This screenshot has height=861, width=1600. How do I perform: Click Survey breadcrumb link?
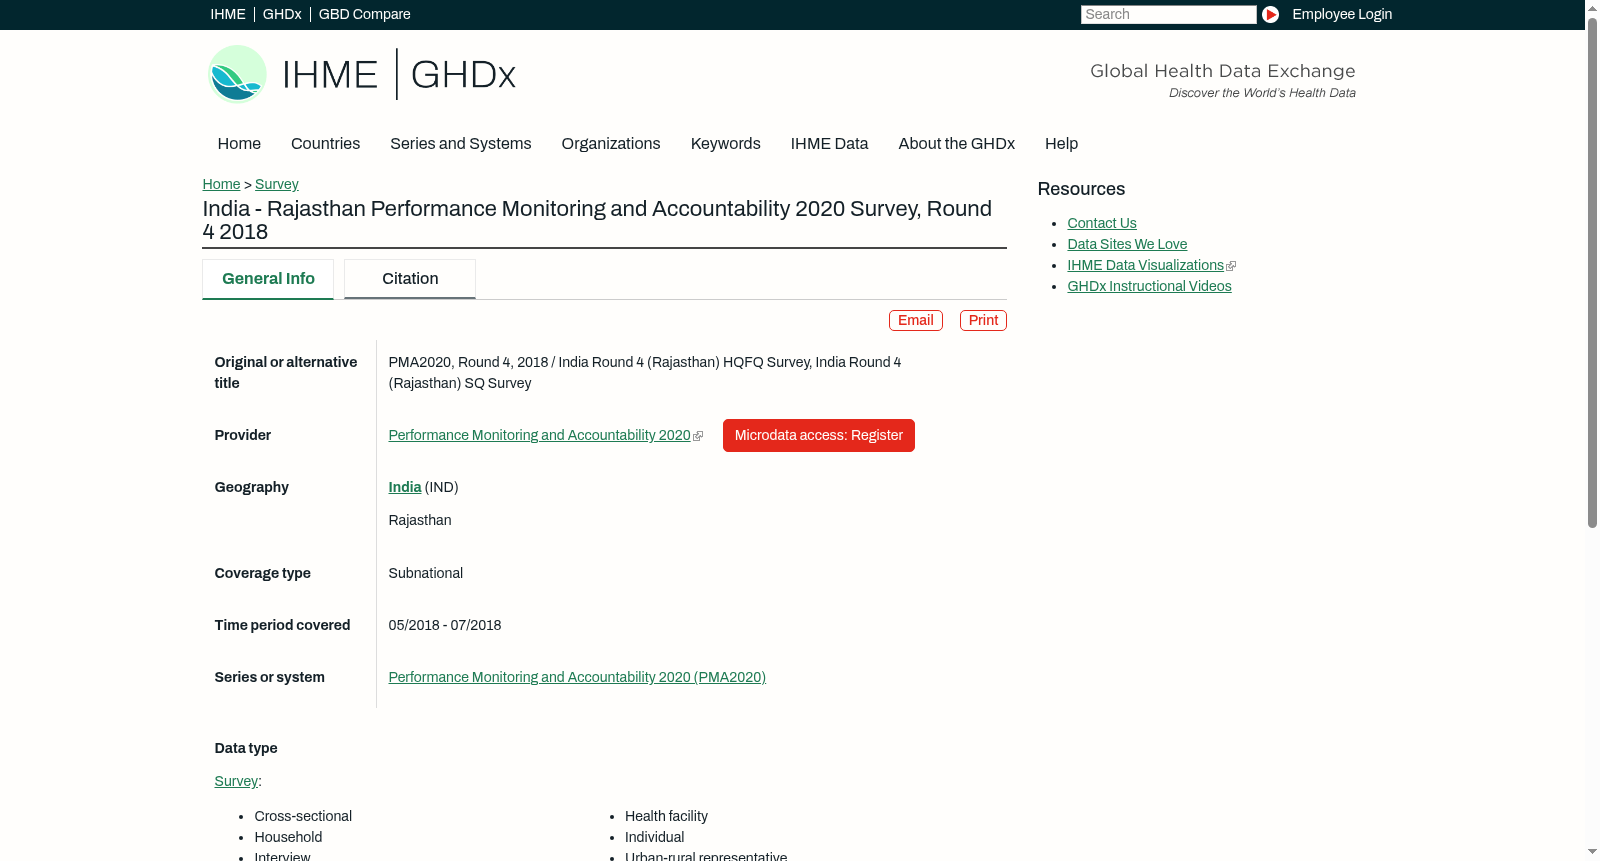(277, 184)
